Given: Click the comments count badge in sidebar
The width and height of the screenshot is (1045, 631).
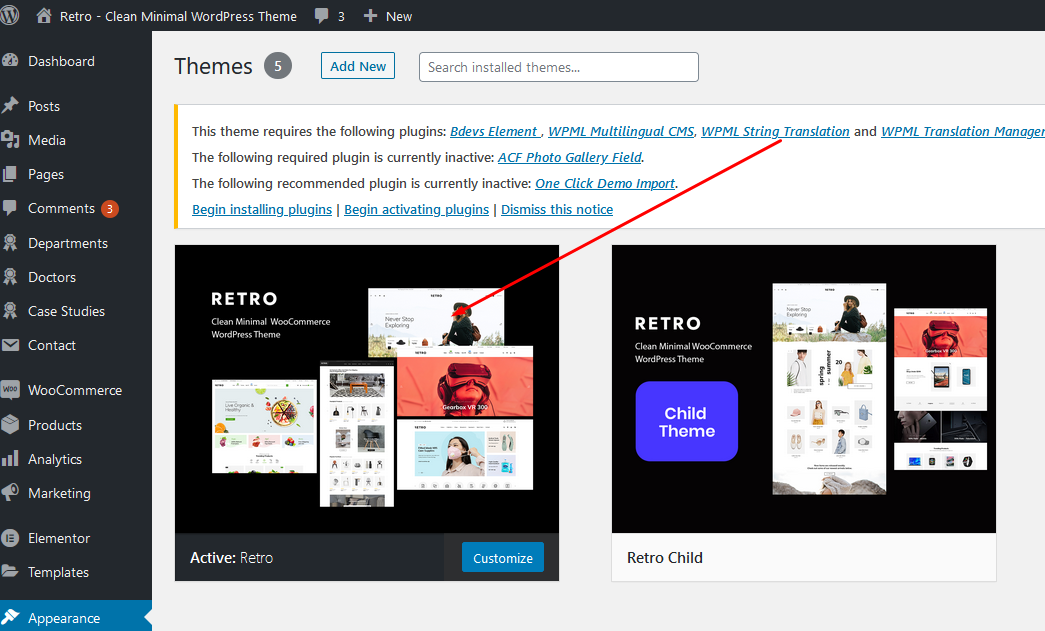Looking at the screenshot, I should (x=110, y=209).
